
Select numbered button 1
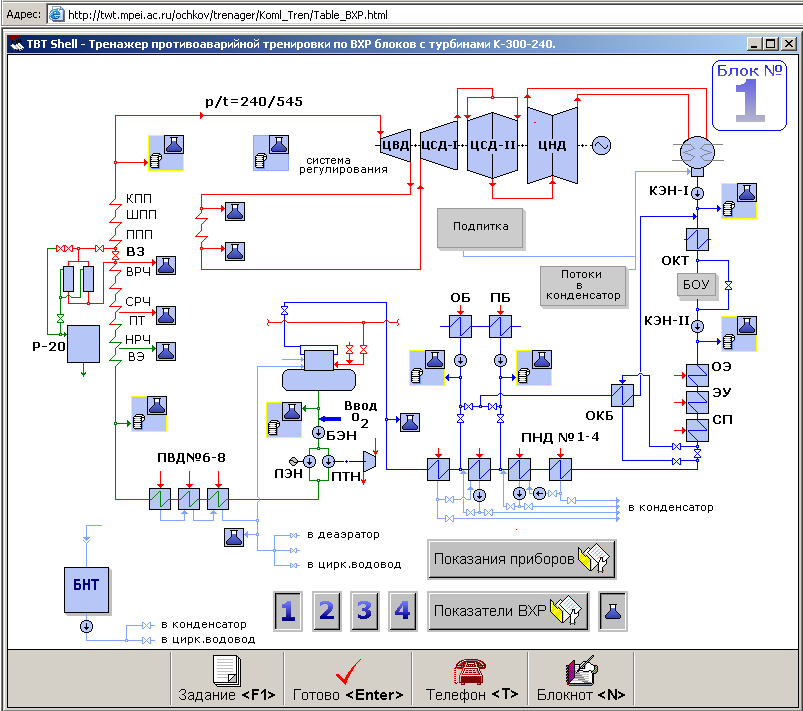(288, 611)
